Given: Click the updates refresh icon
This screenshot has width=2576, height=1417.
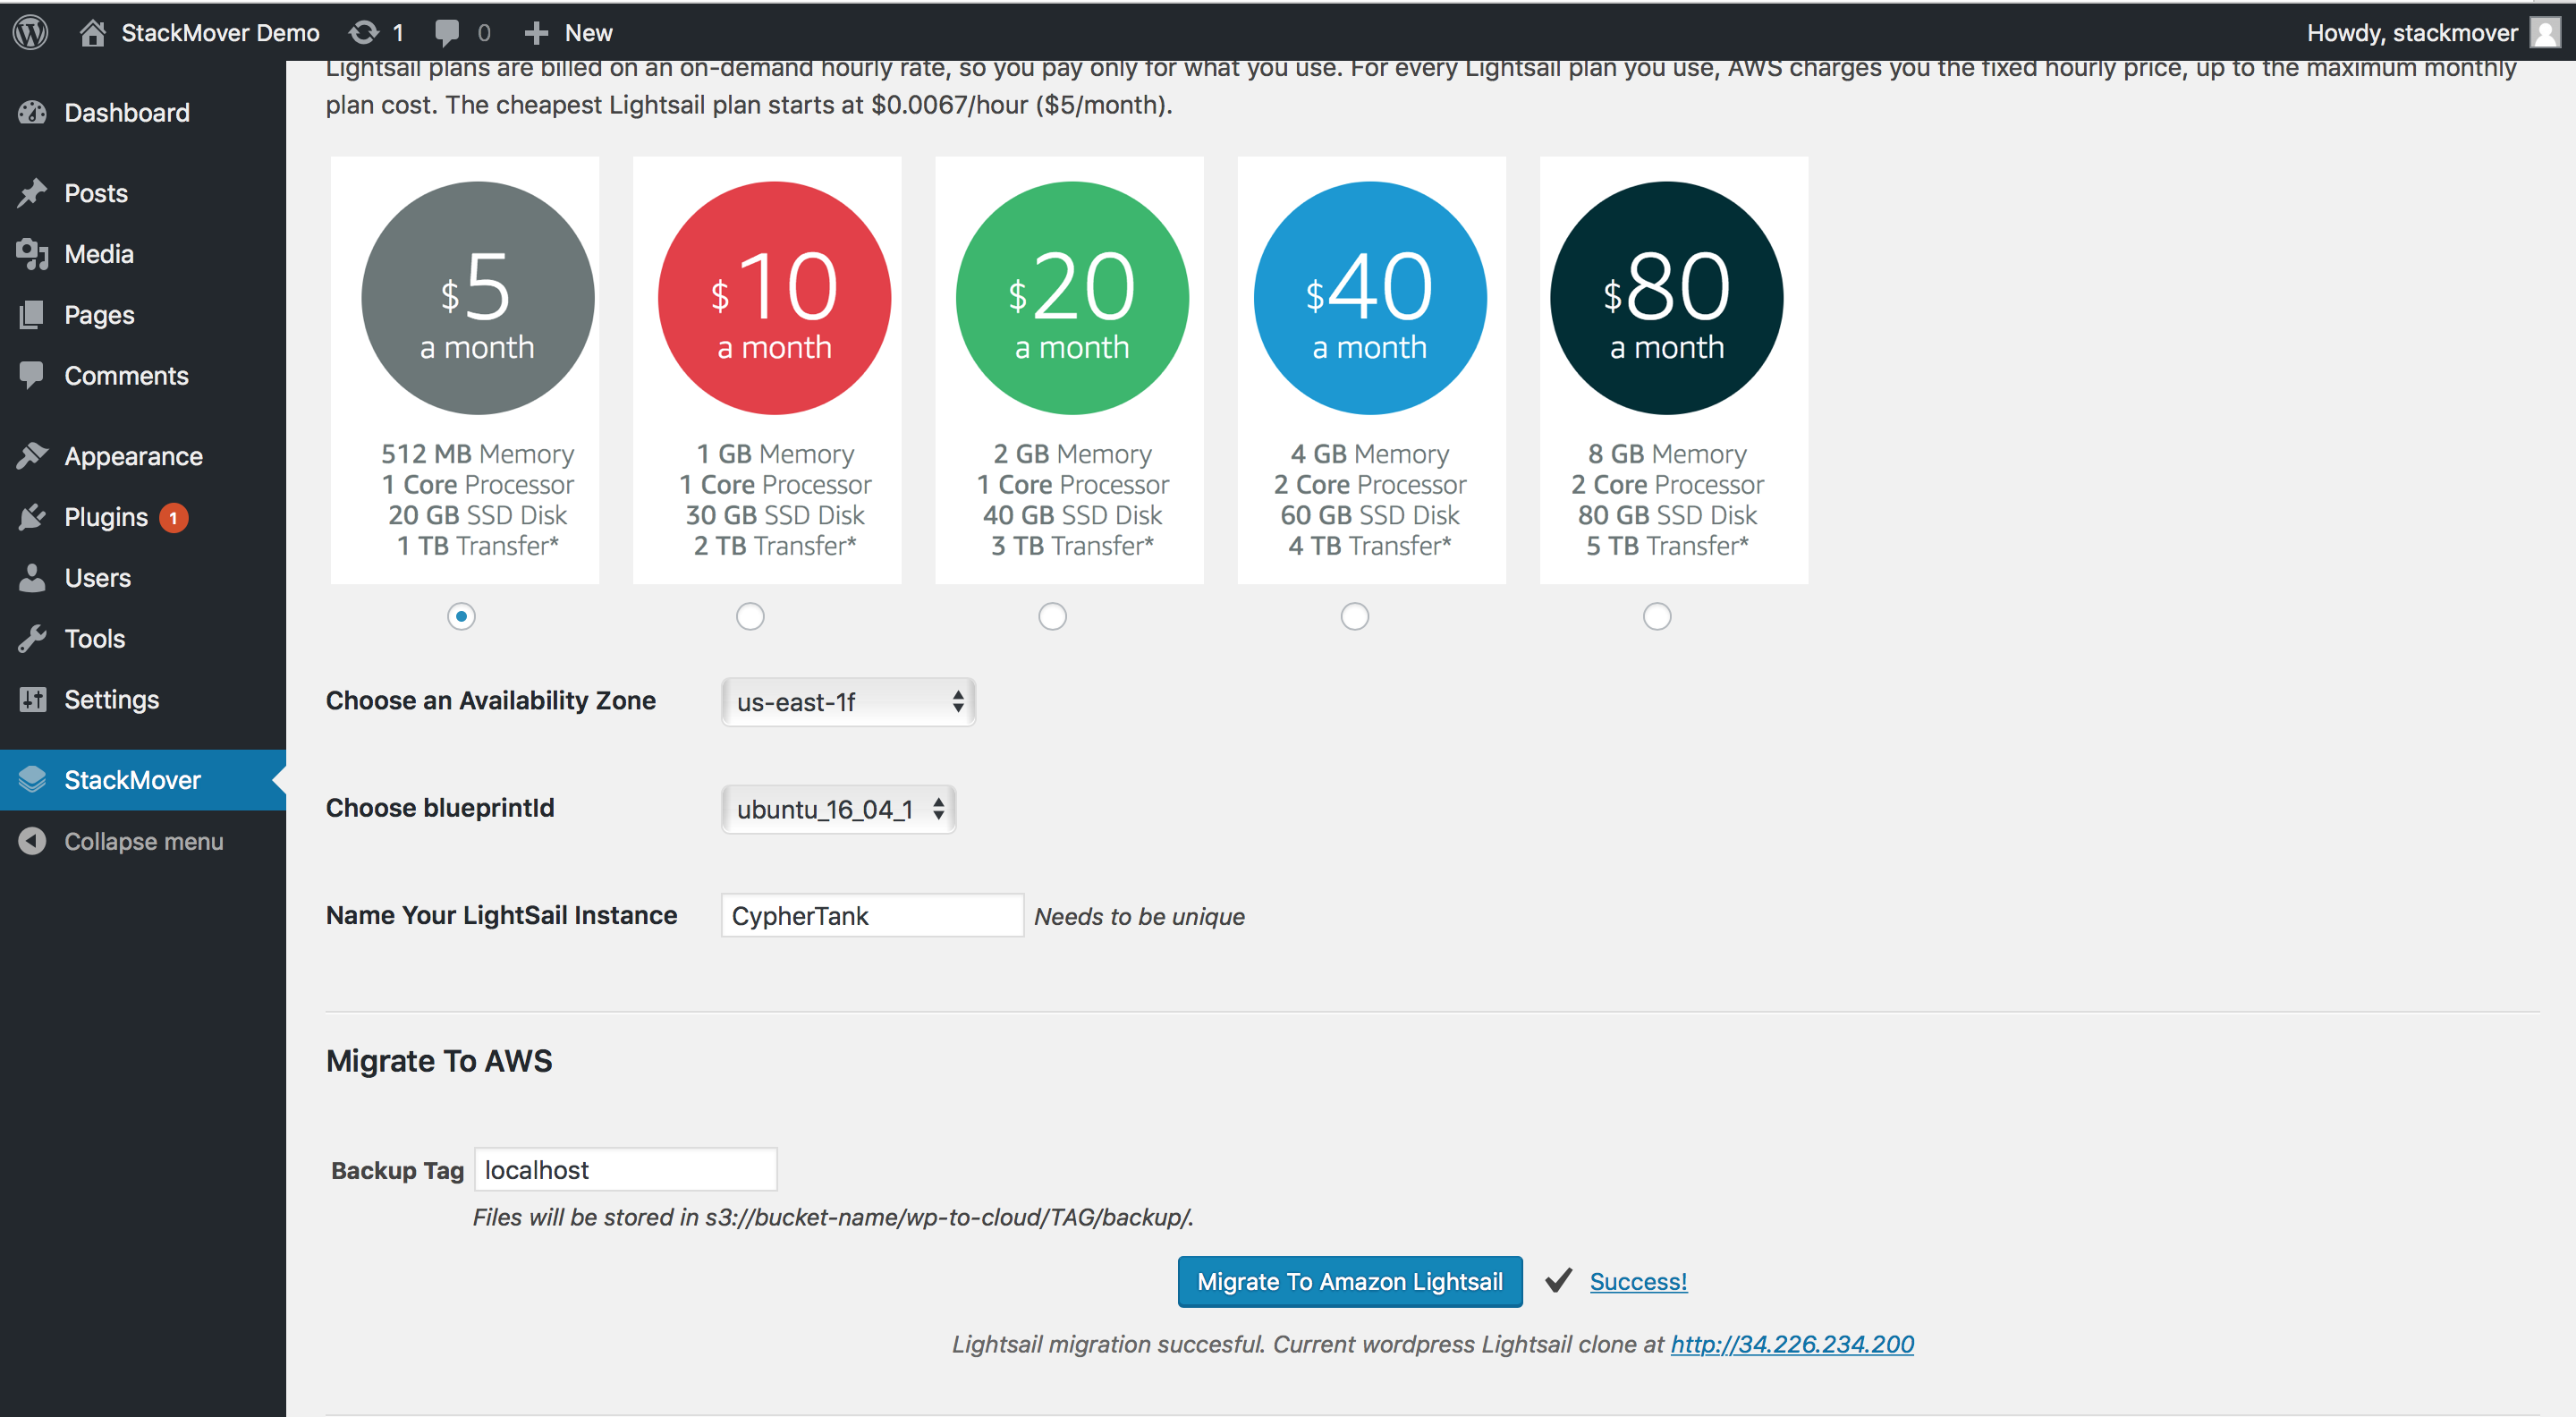Looking at the screenshot, I should (x=364, y=33).
